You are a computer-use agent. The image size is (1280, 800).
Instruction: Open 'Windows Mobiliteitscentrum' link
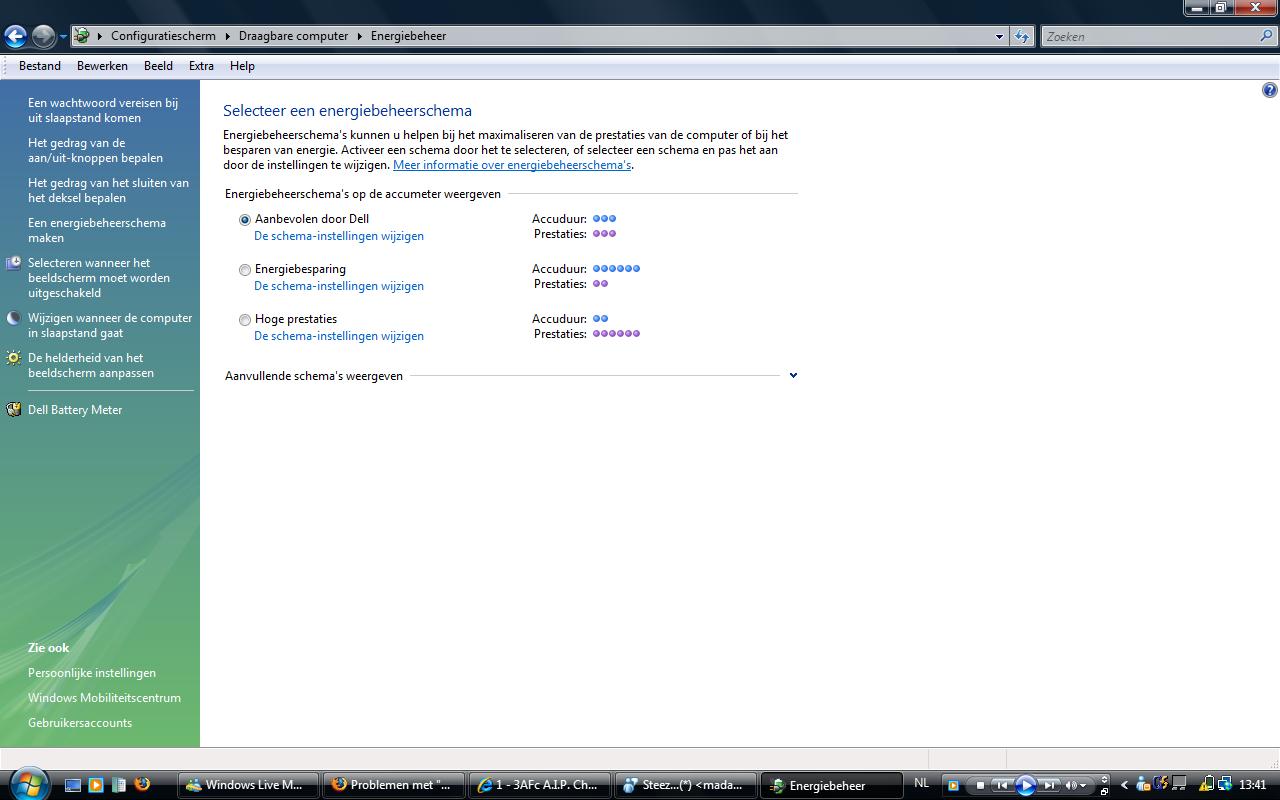pos(104,698)
